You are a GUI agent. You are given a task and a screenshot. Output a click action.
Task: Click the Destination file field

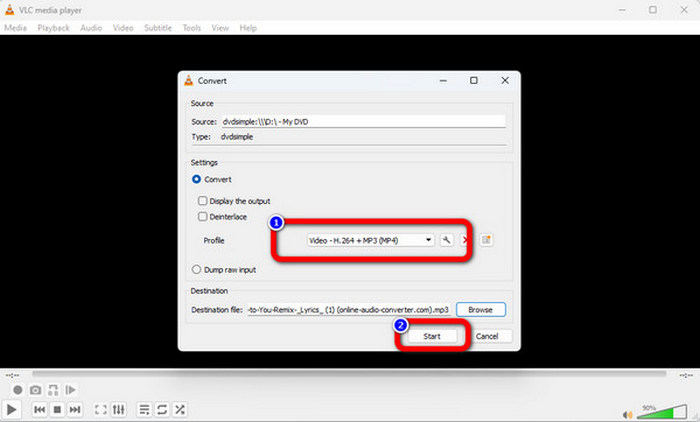coord(349,309)
